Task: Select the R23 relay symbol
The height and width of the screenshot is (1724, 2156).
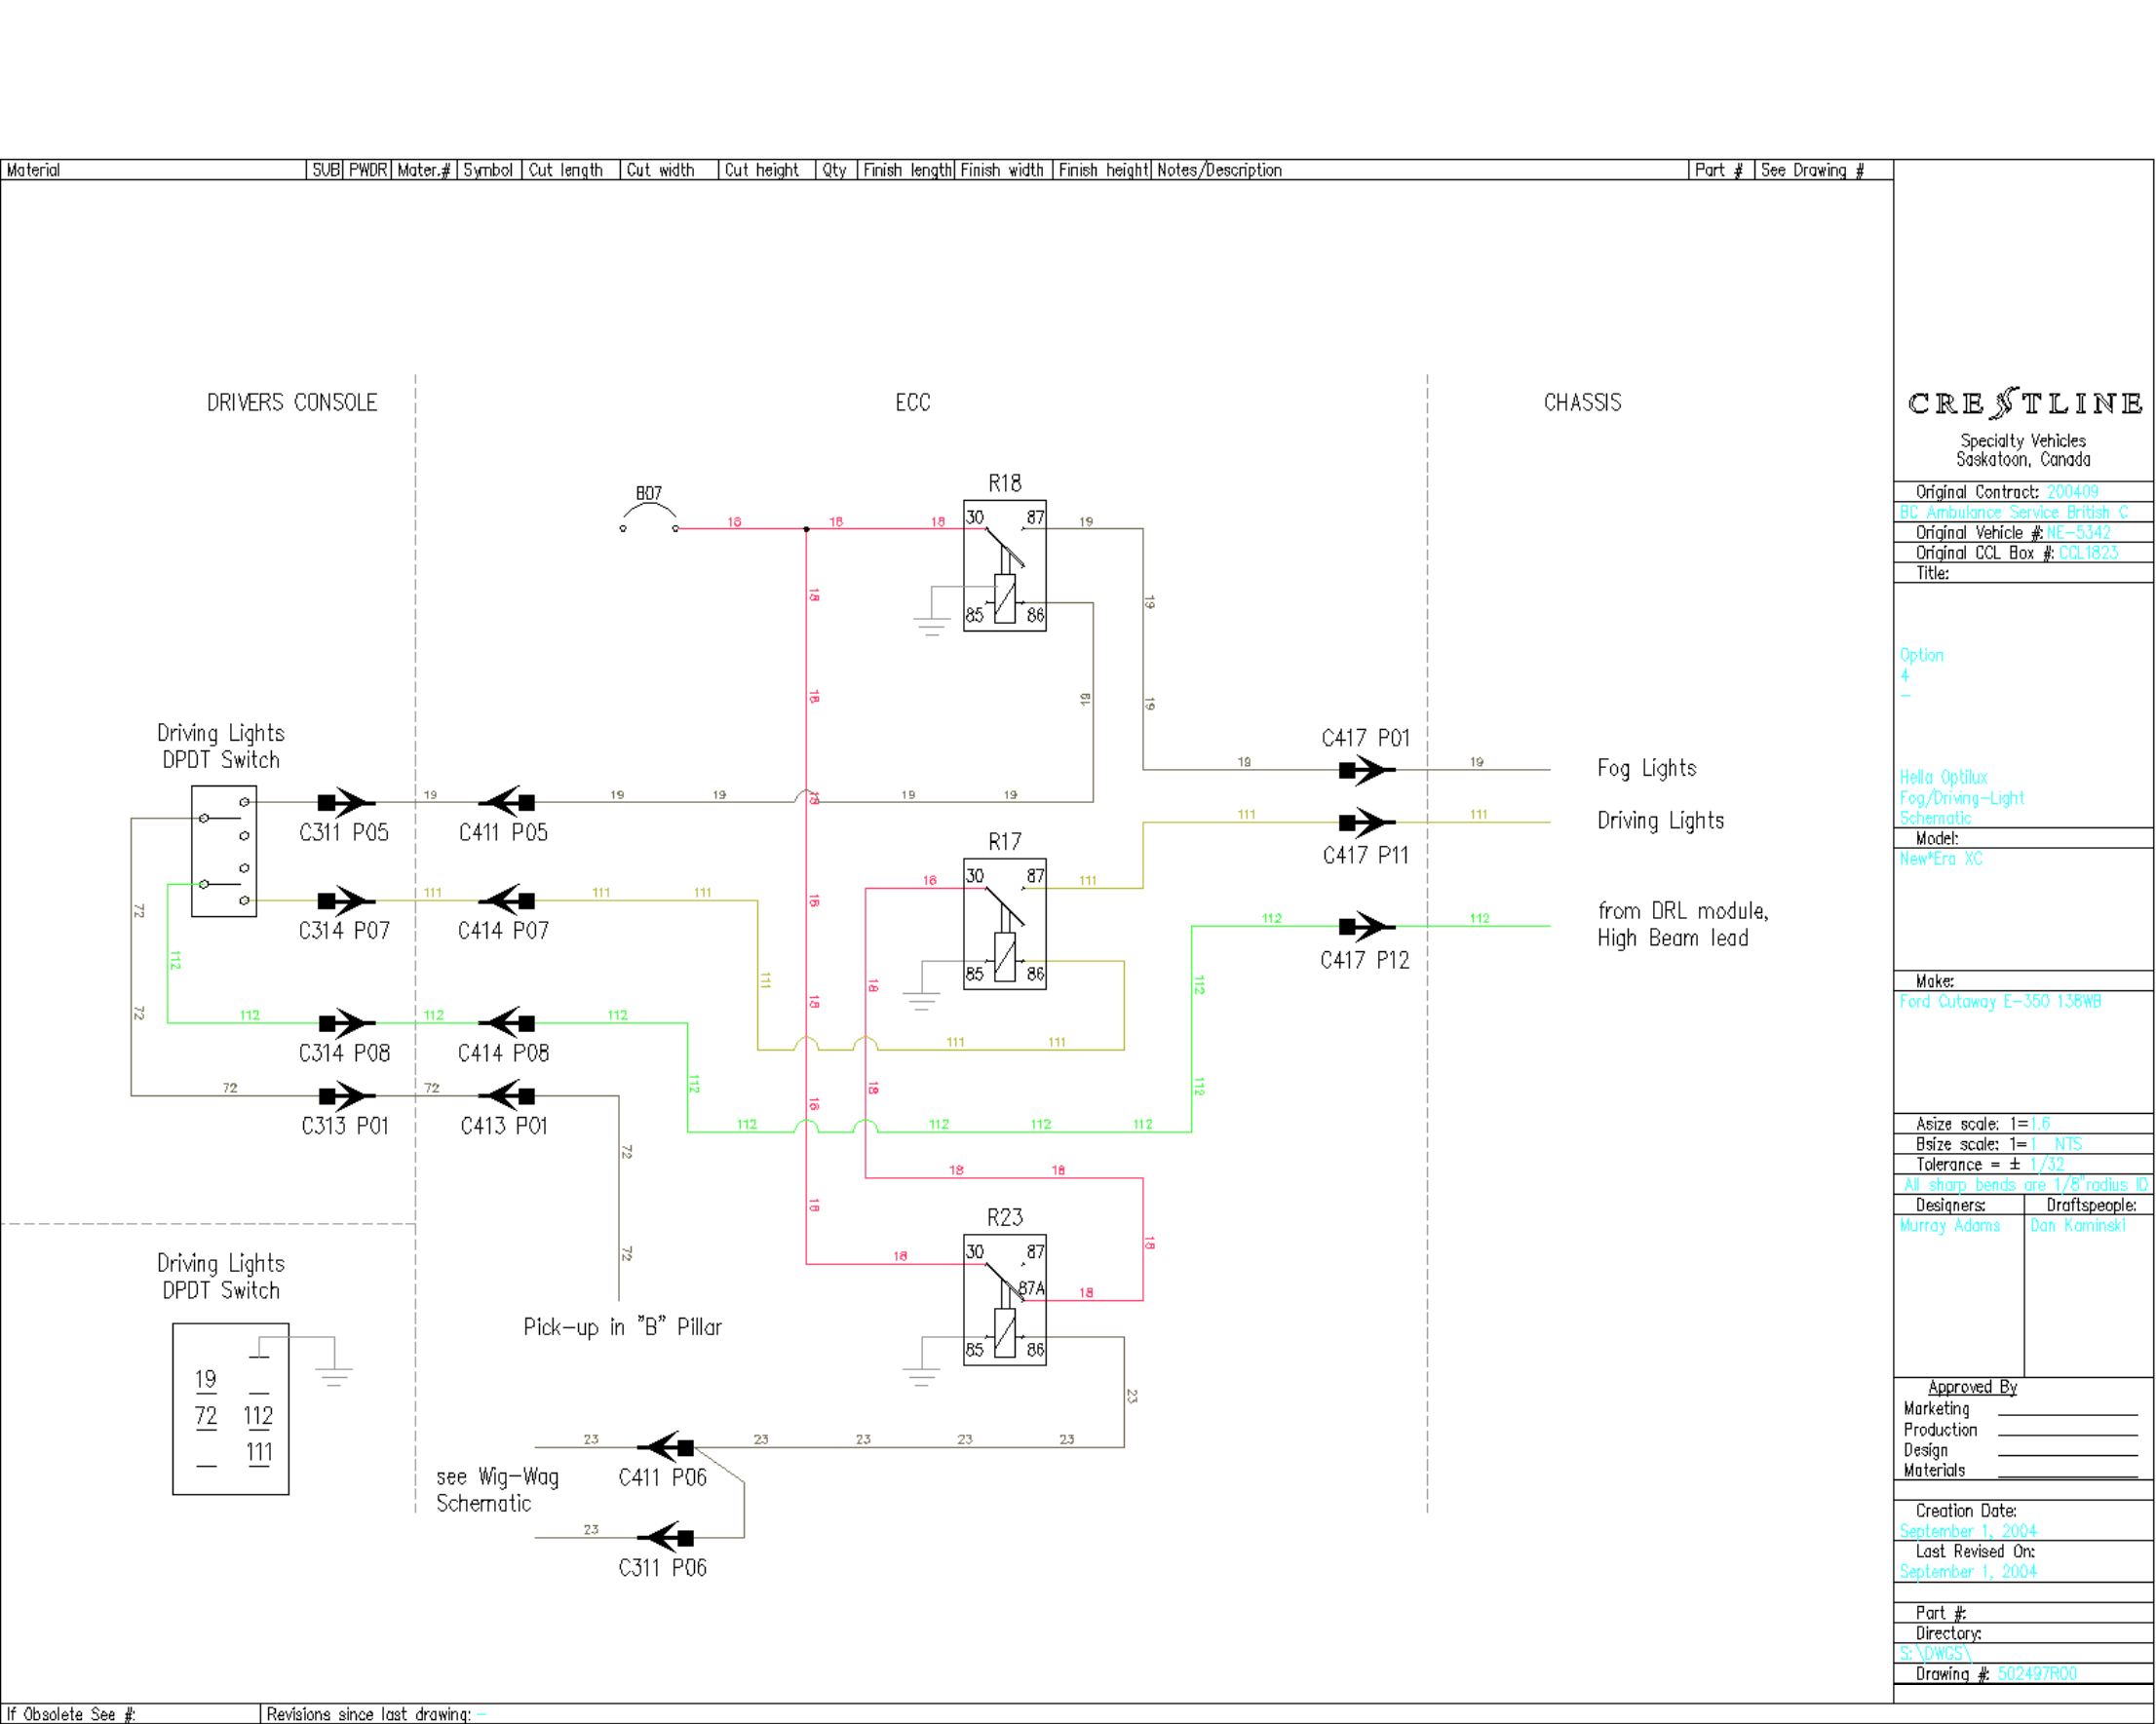Action: tap(1004, 1300)
